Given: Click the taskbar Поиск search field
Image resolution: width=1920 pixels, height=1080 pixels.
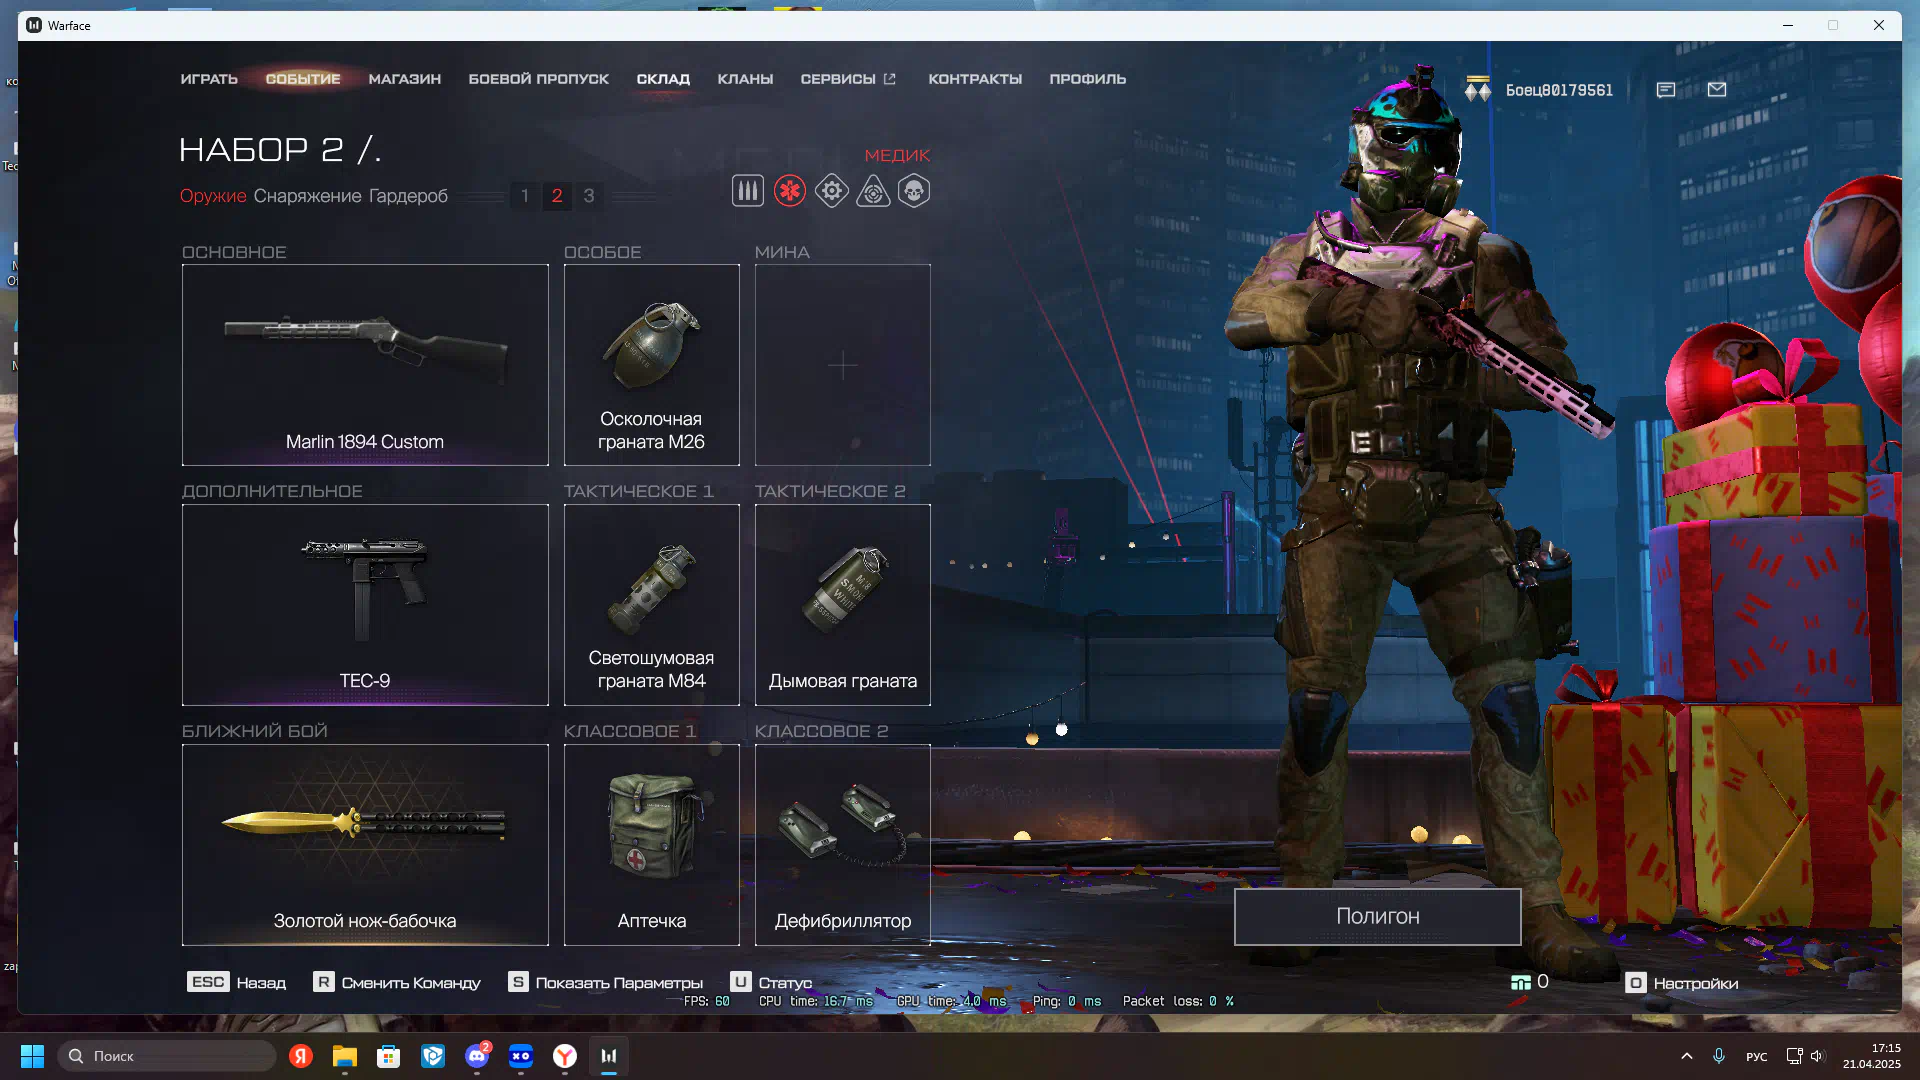Looking at the screenshot, I should pyautogui.click(x=167, y=1056).
